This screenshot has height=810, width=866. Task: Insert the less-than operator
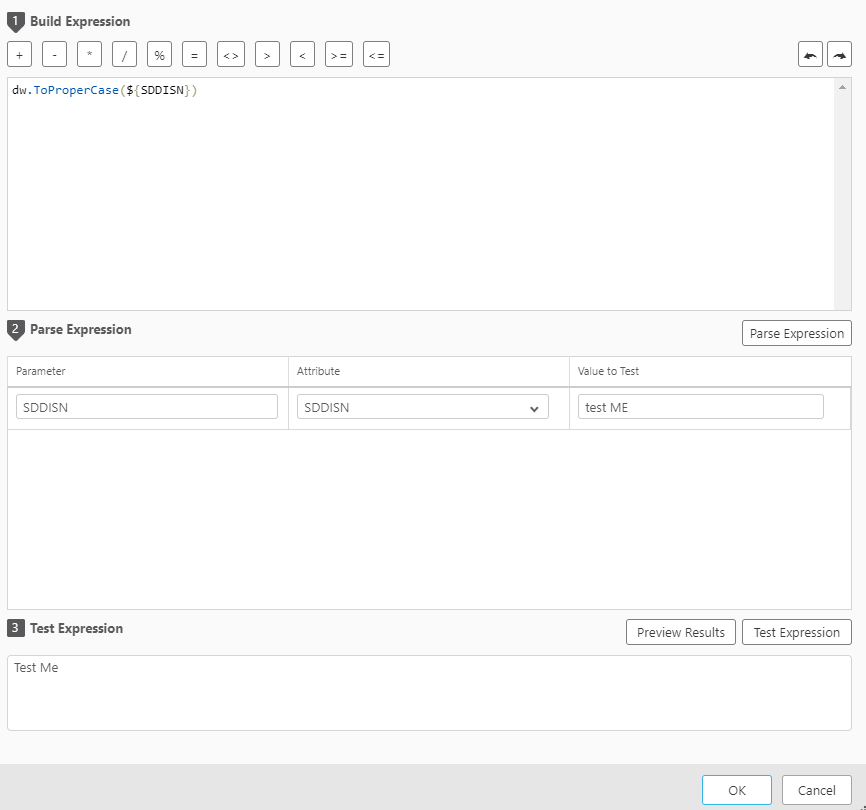pyautogui.click(x=302, y=54)
